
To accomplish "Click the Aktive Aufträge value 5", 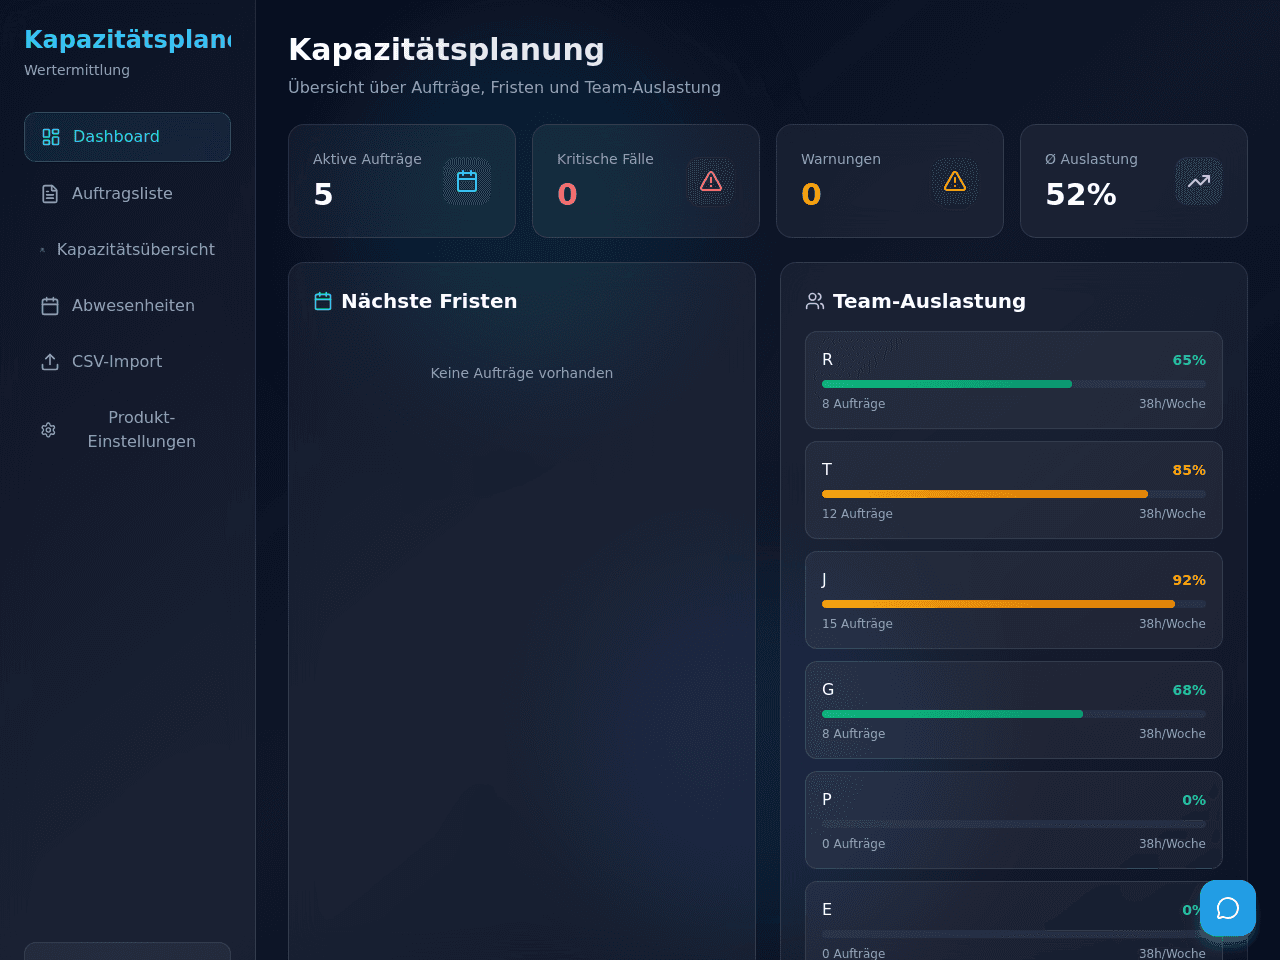I will pyautogui.click(x=323, y=194).
